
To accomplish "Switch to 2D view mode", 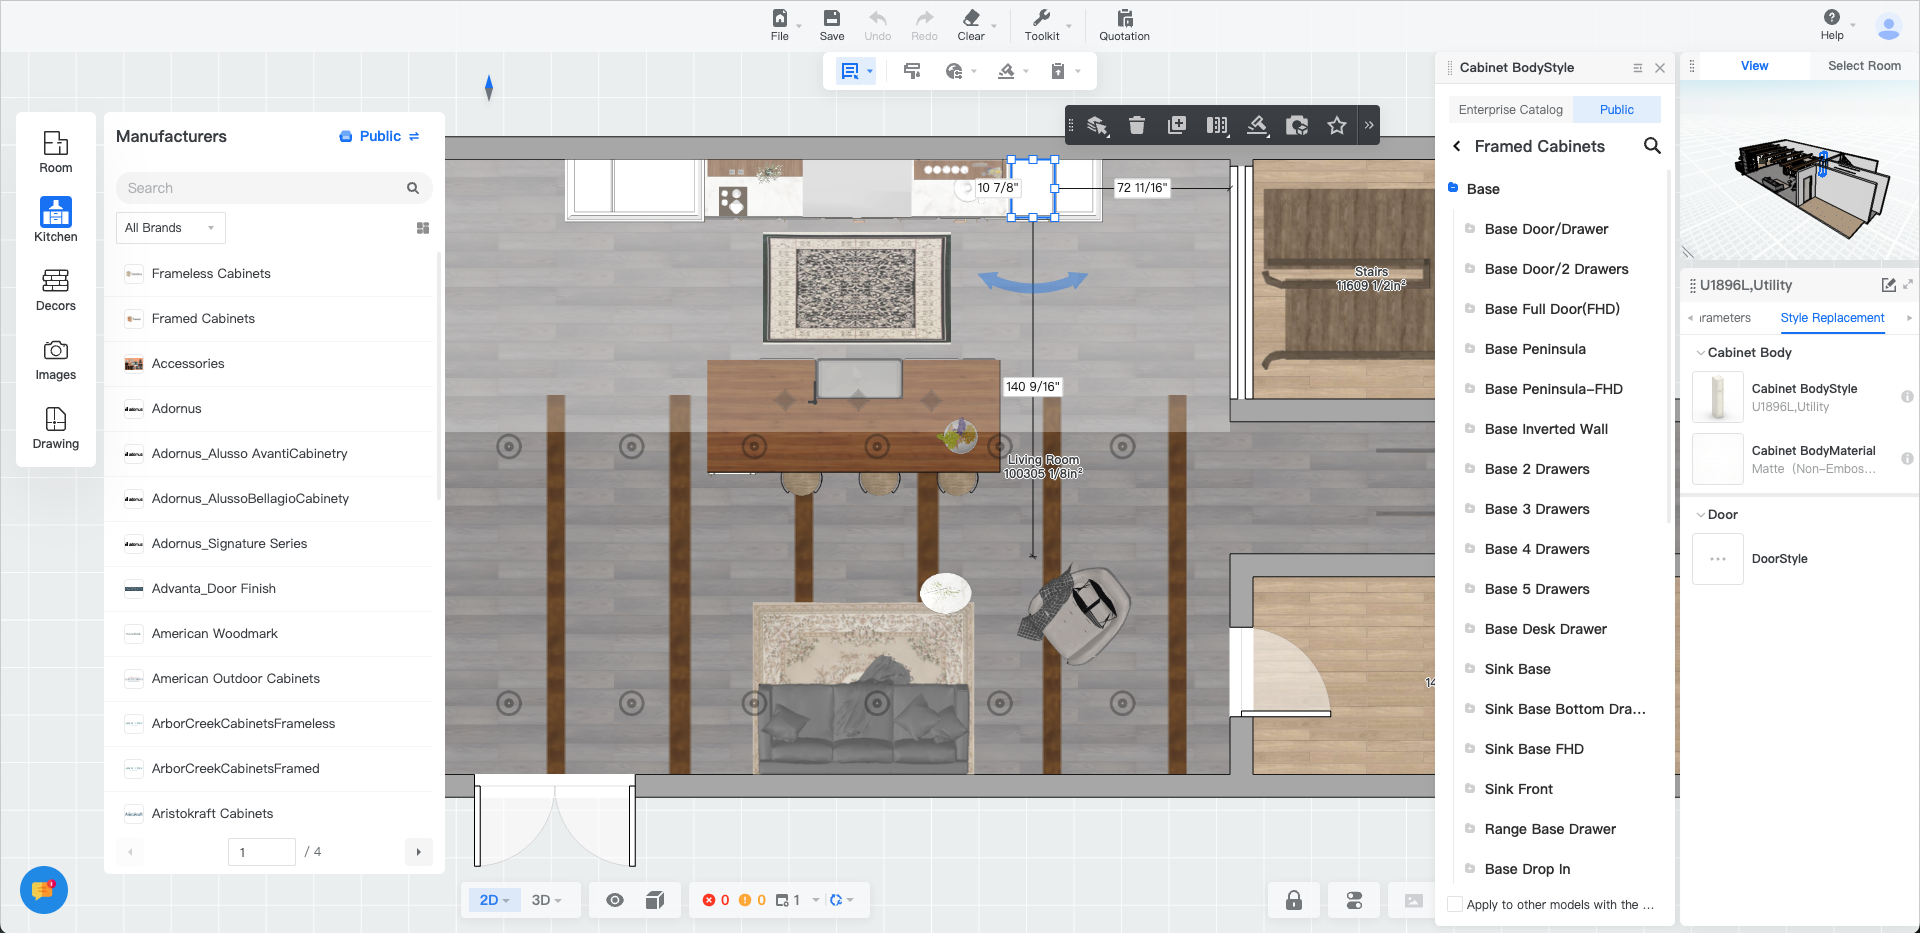I will (493, 900).
